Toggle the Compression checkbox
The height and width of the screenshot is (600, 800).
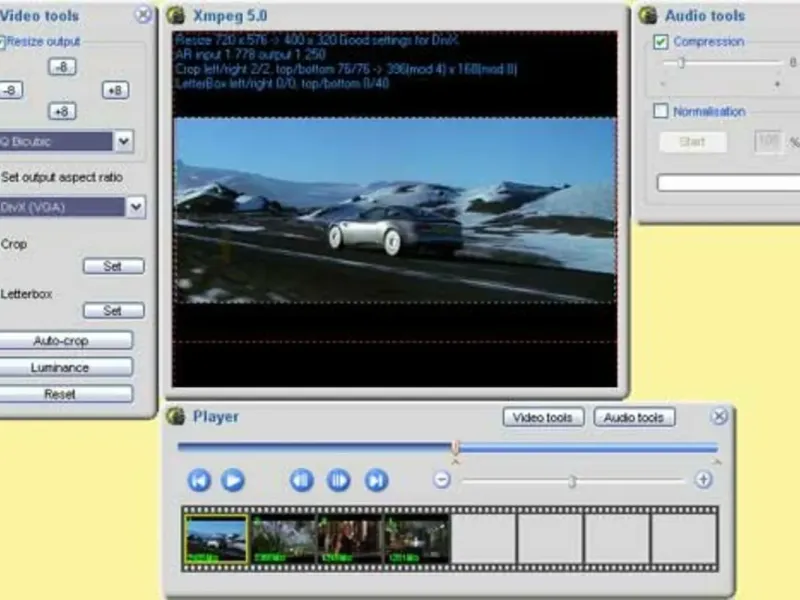tap(661, 41)
